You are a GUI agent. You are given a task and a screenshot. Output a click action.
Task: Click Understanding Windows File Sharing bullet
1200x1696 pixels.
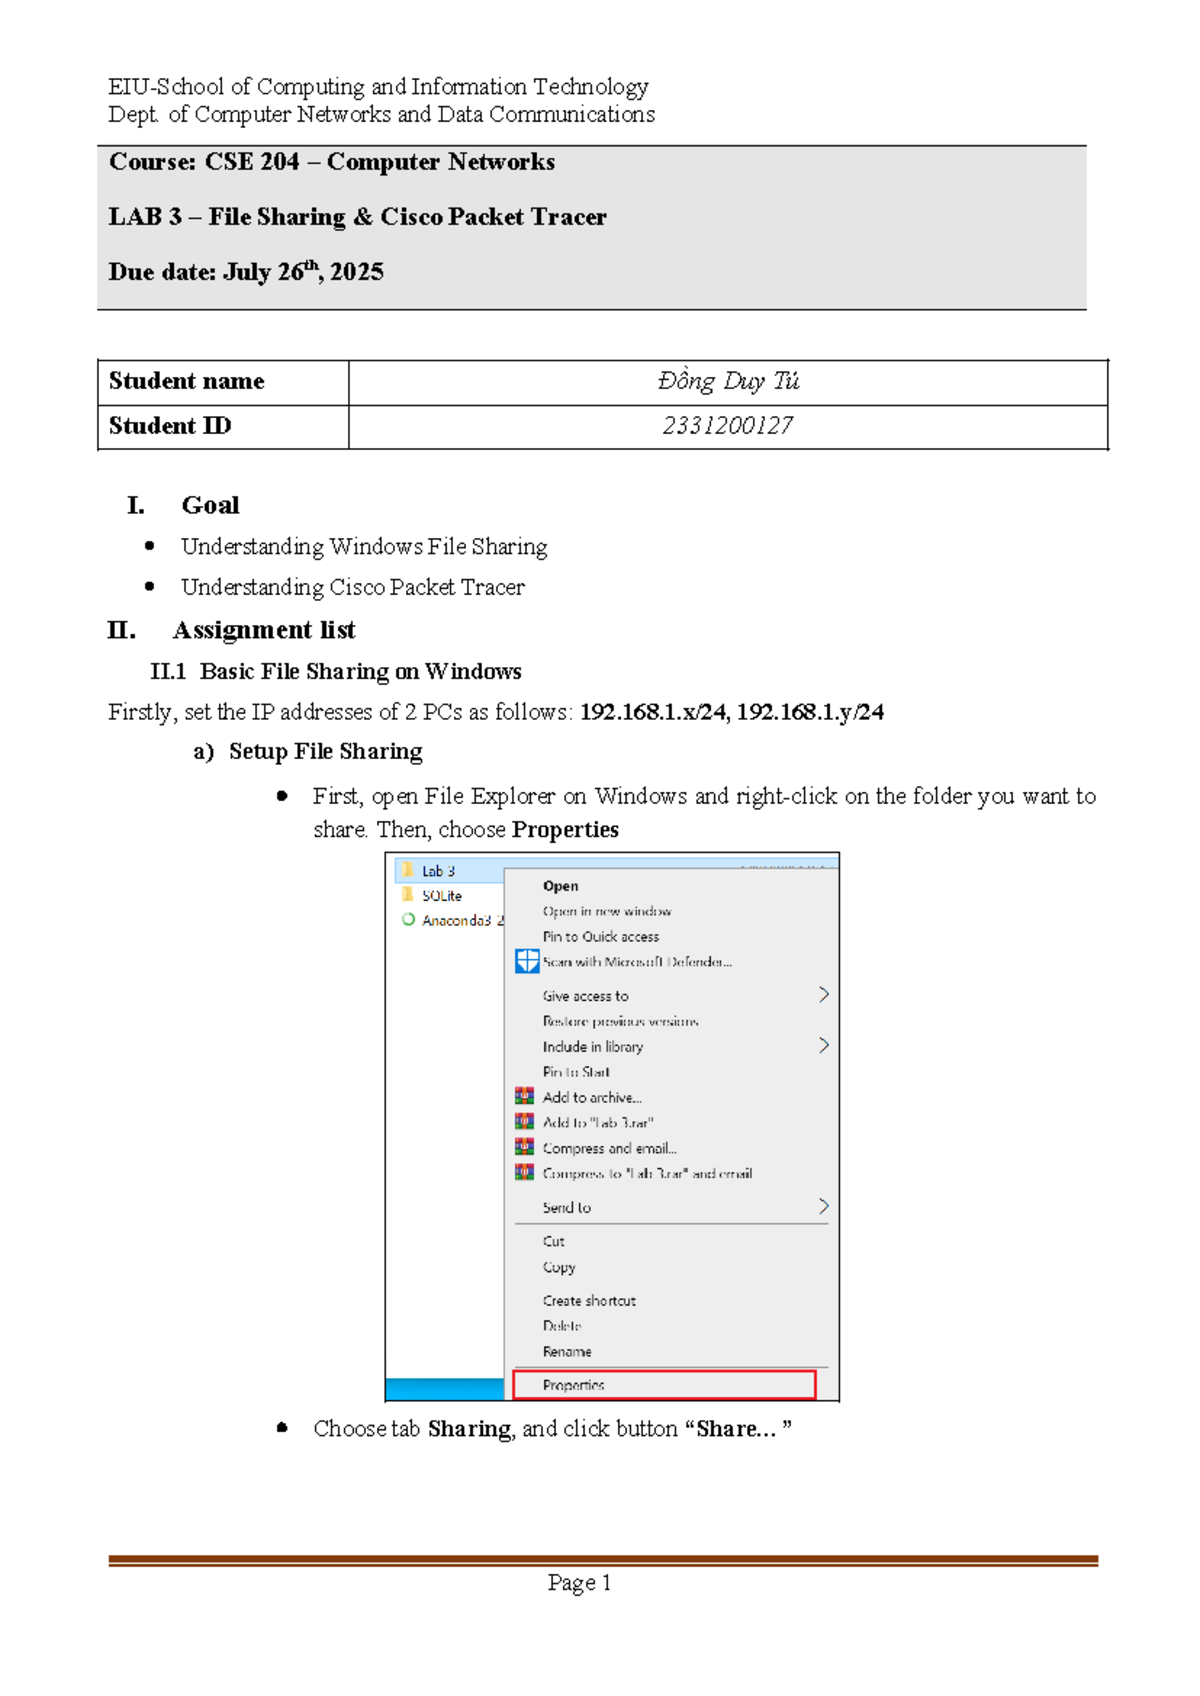(364, 547)
